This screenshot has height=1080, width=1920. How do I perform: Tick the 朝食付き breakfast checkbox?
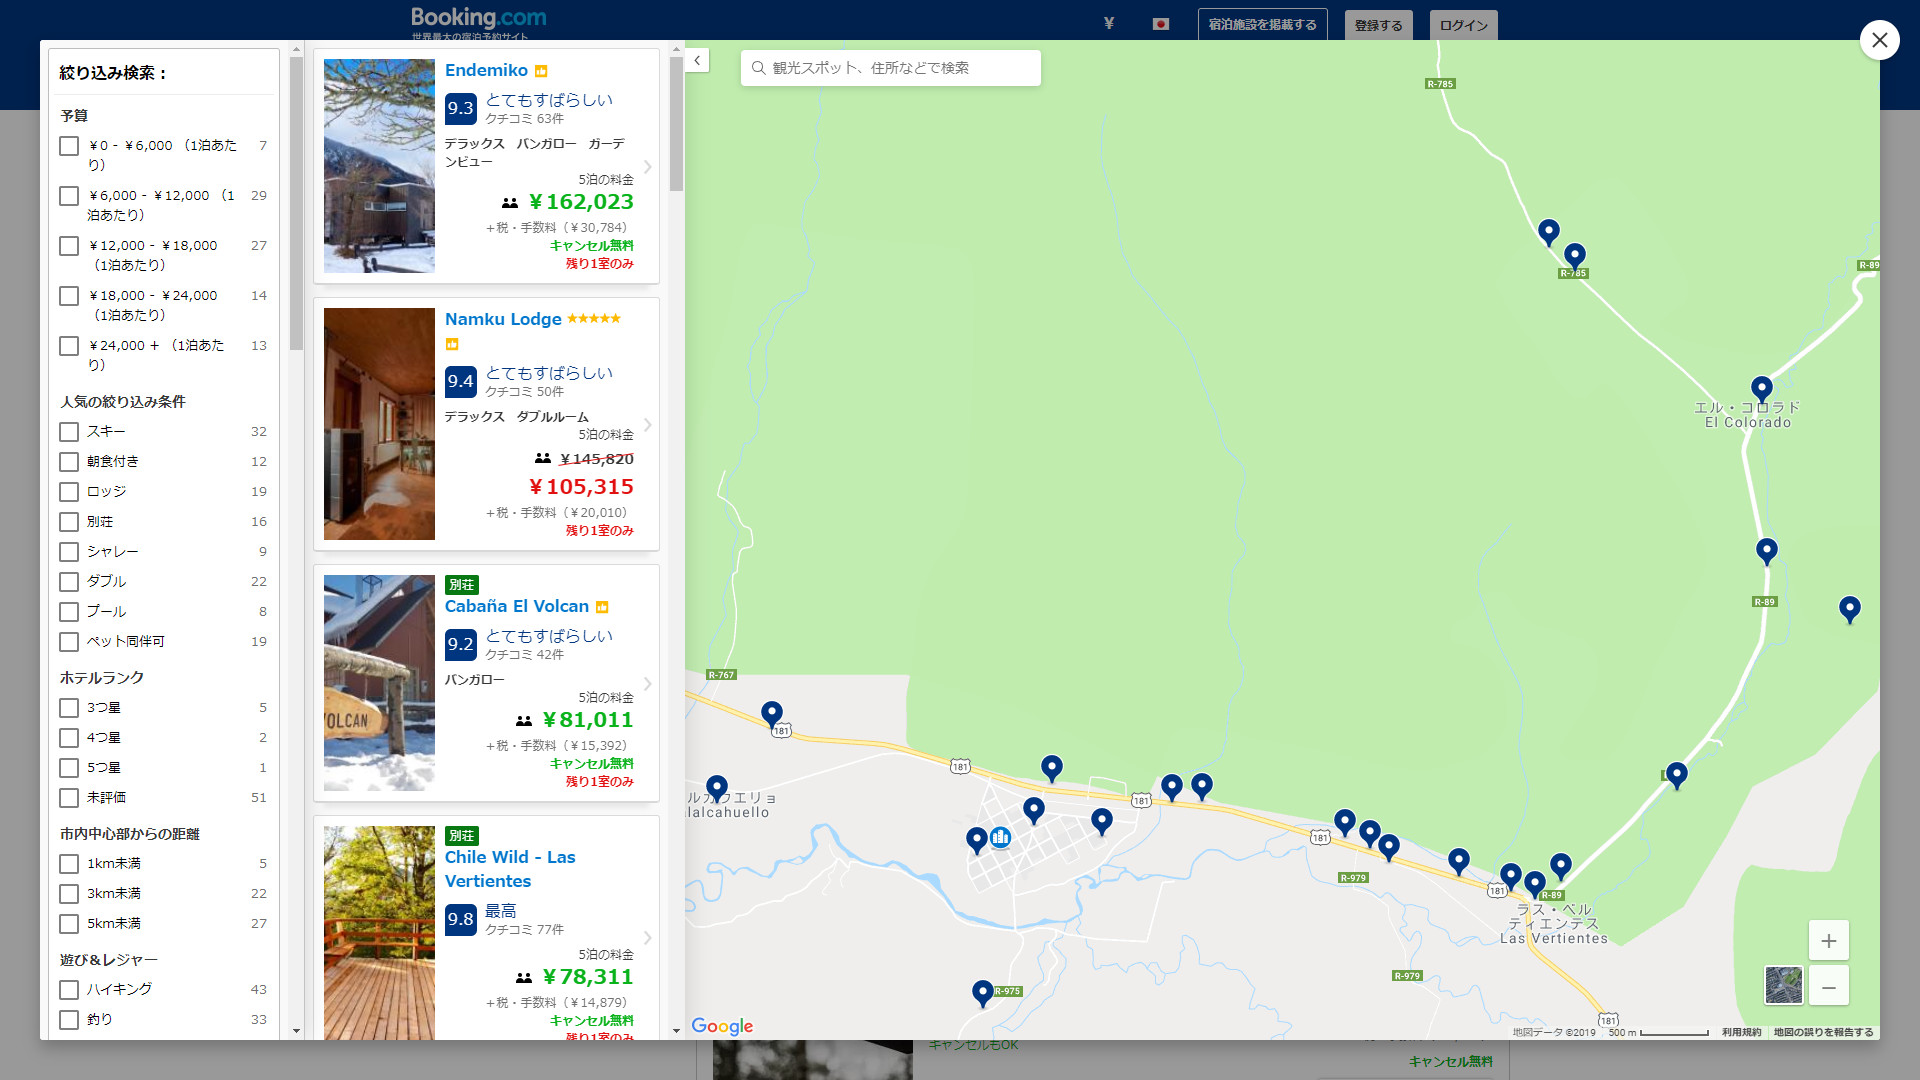coord(69,462)
